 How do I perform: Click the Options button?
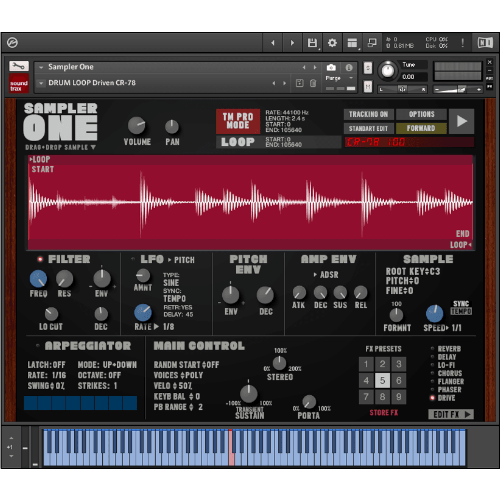click(422, 114)
